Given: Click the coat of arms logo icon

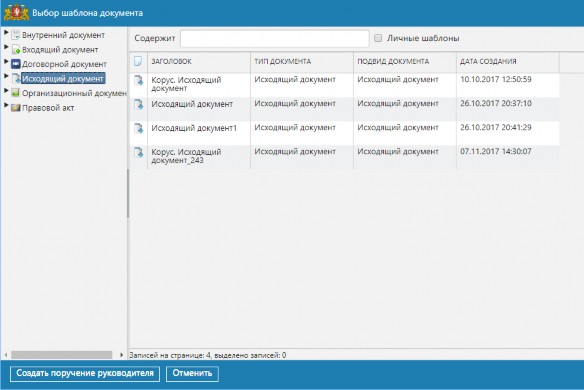Looking at the screenshot, I should (16, 12).
